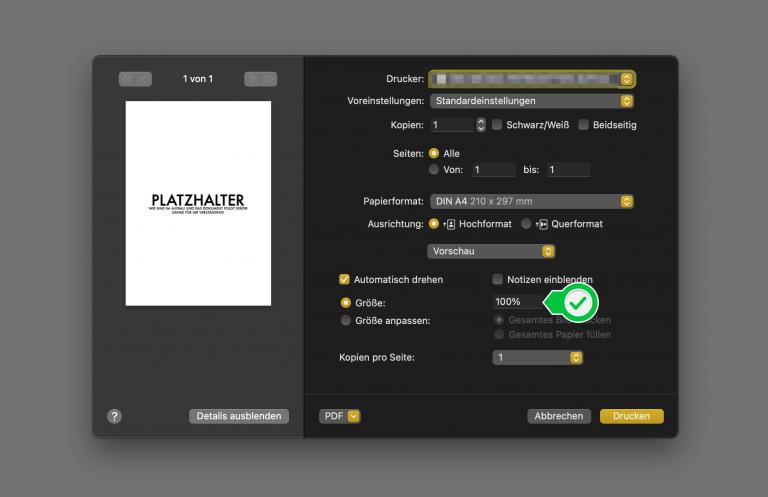Click the Von start page field
This screenshot has width=768, height=497.
[x=493, y=169]
